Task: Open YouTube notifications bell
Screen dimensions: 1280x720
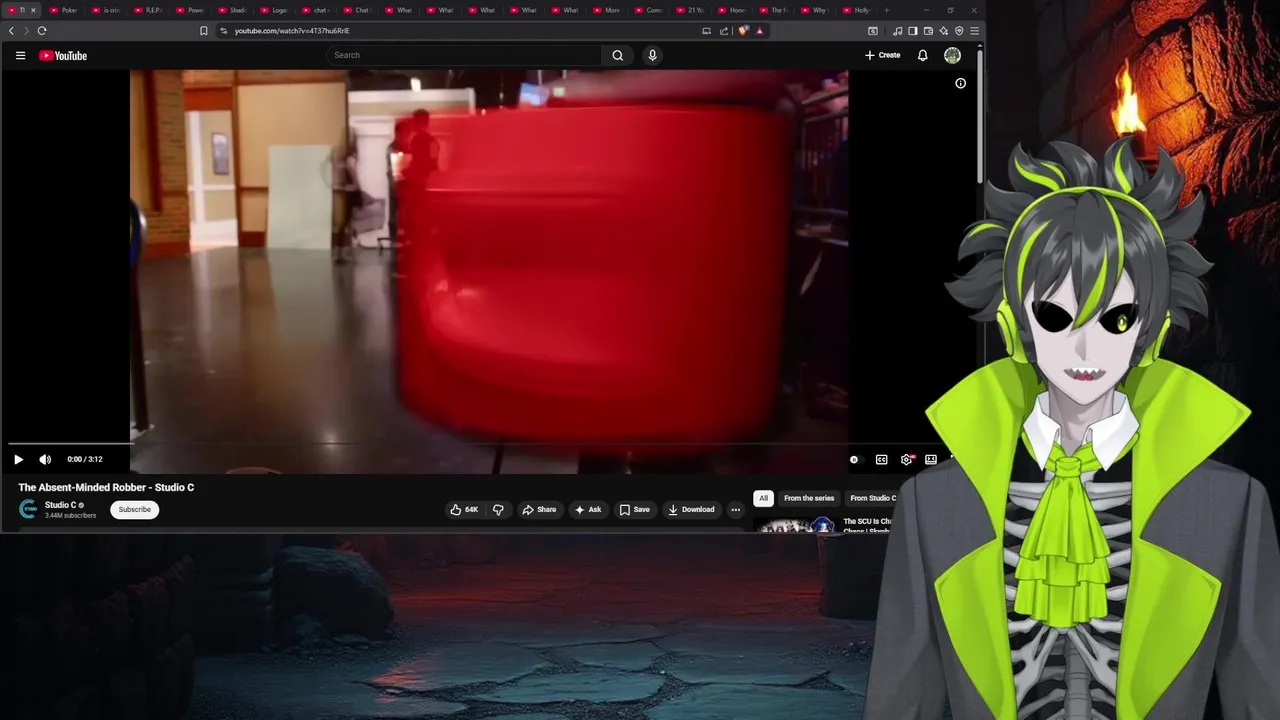Action: click(922, 55)
